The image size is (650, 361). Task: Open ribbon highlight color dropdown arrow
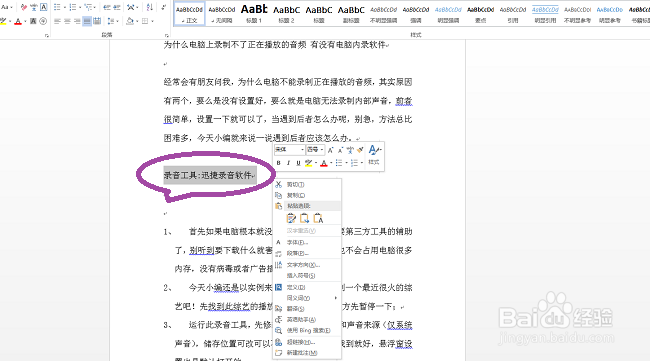click(x=10, y=21)
